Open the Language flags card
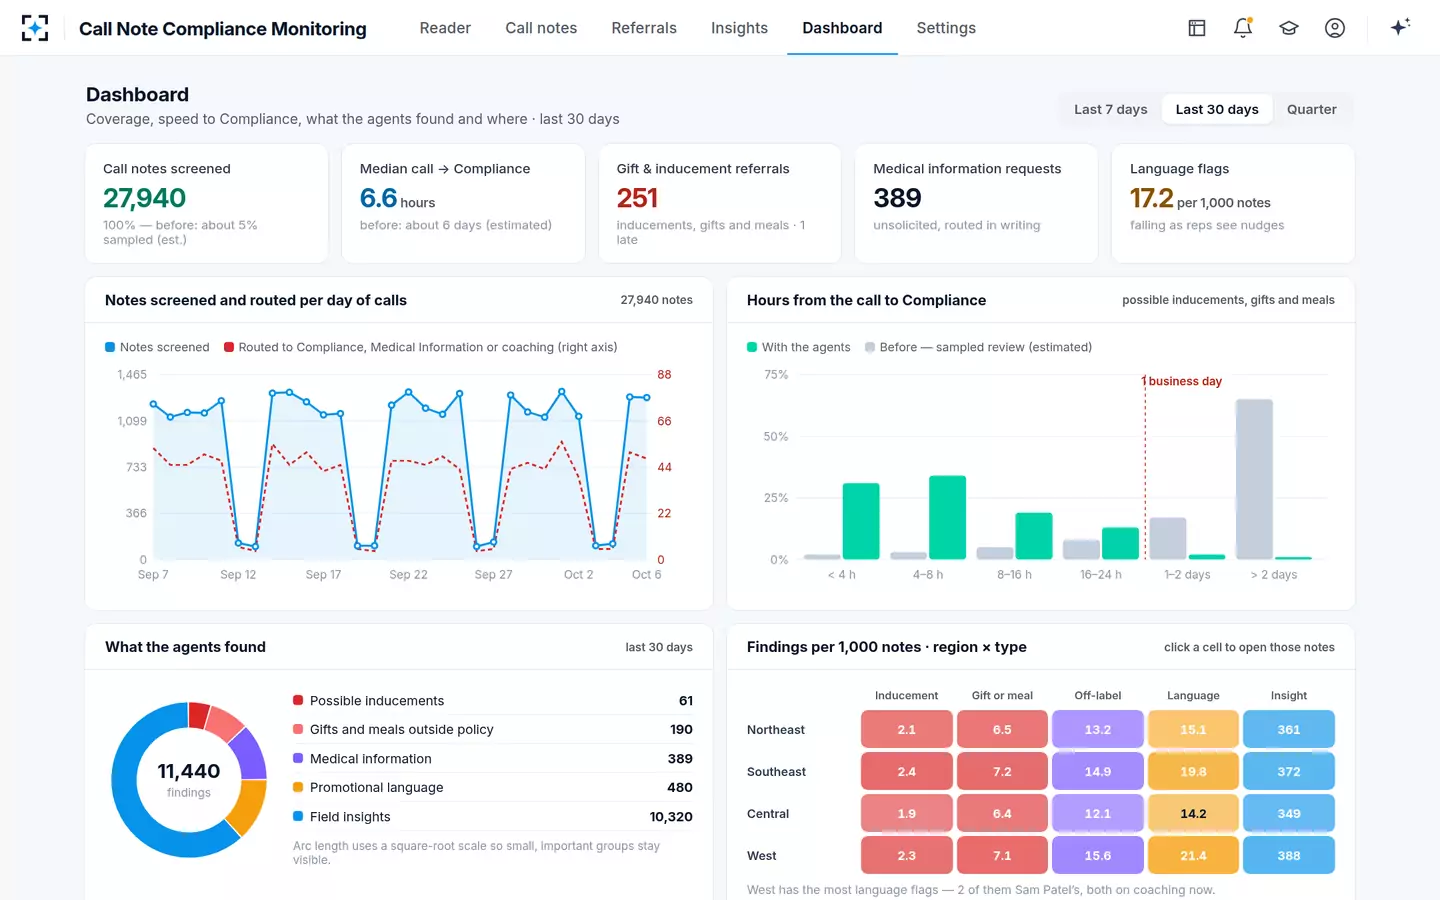The image size is (1440, 900). (1233, 204)
